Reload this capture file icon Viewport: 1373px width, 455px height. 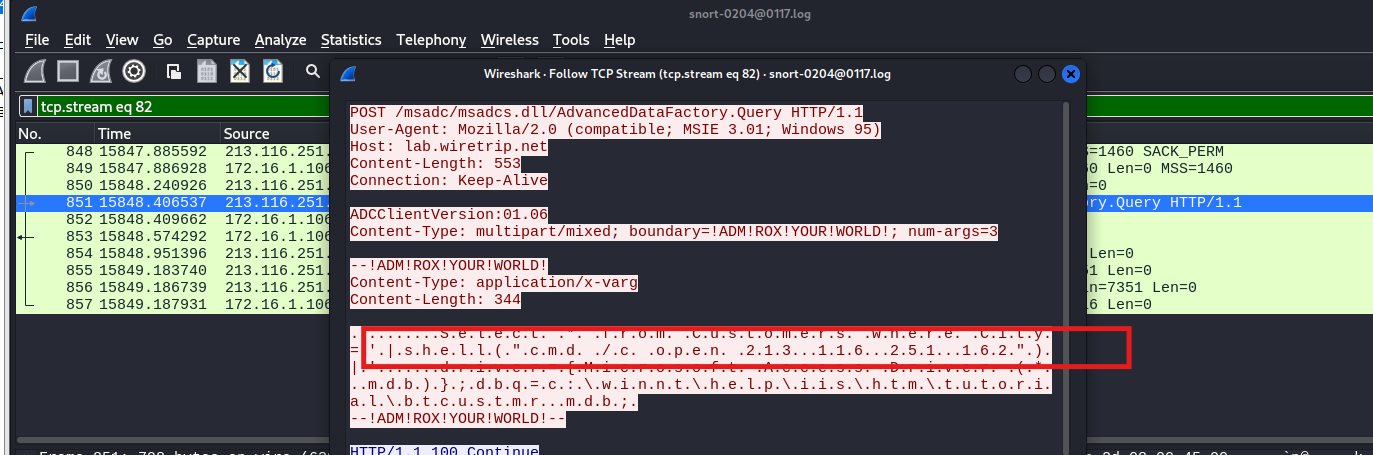tap(273, 71)
